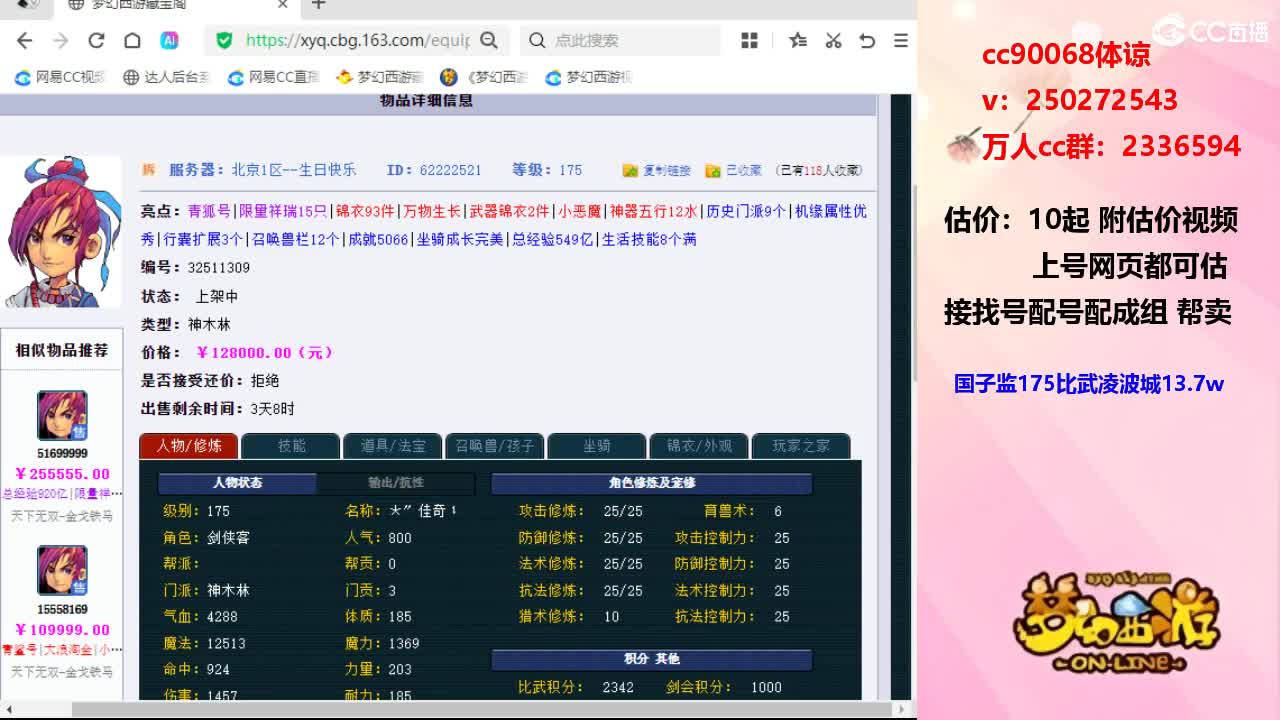Click the 历史门派9个 highlight tag

(746, 211)
